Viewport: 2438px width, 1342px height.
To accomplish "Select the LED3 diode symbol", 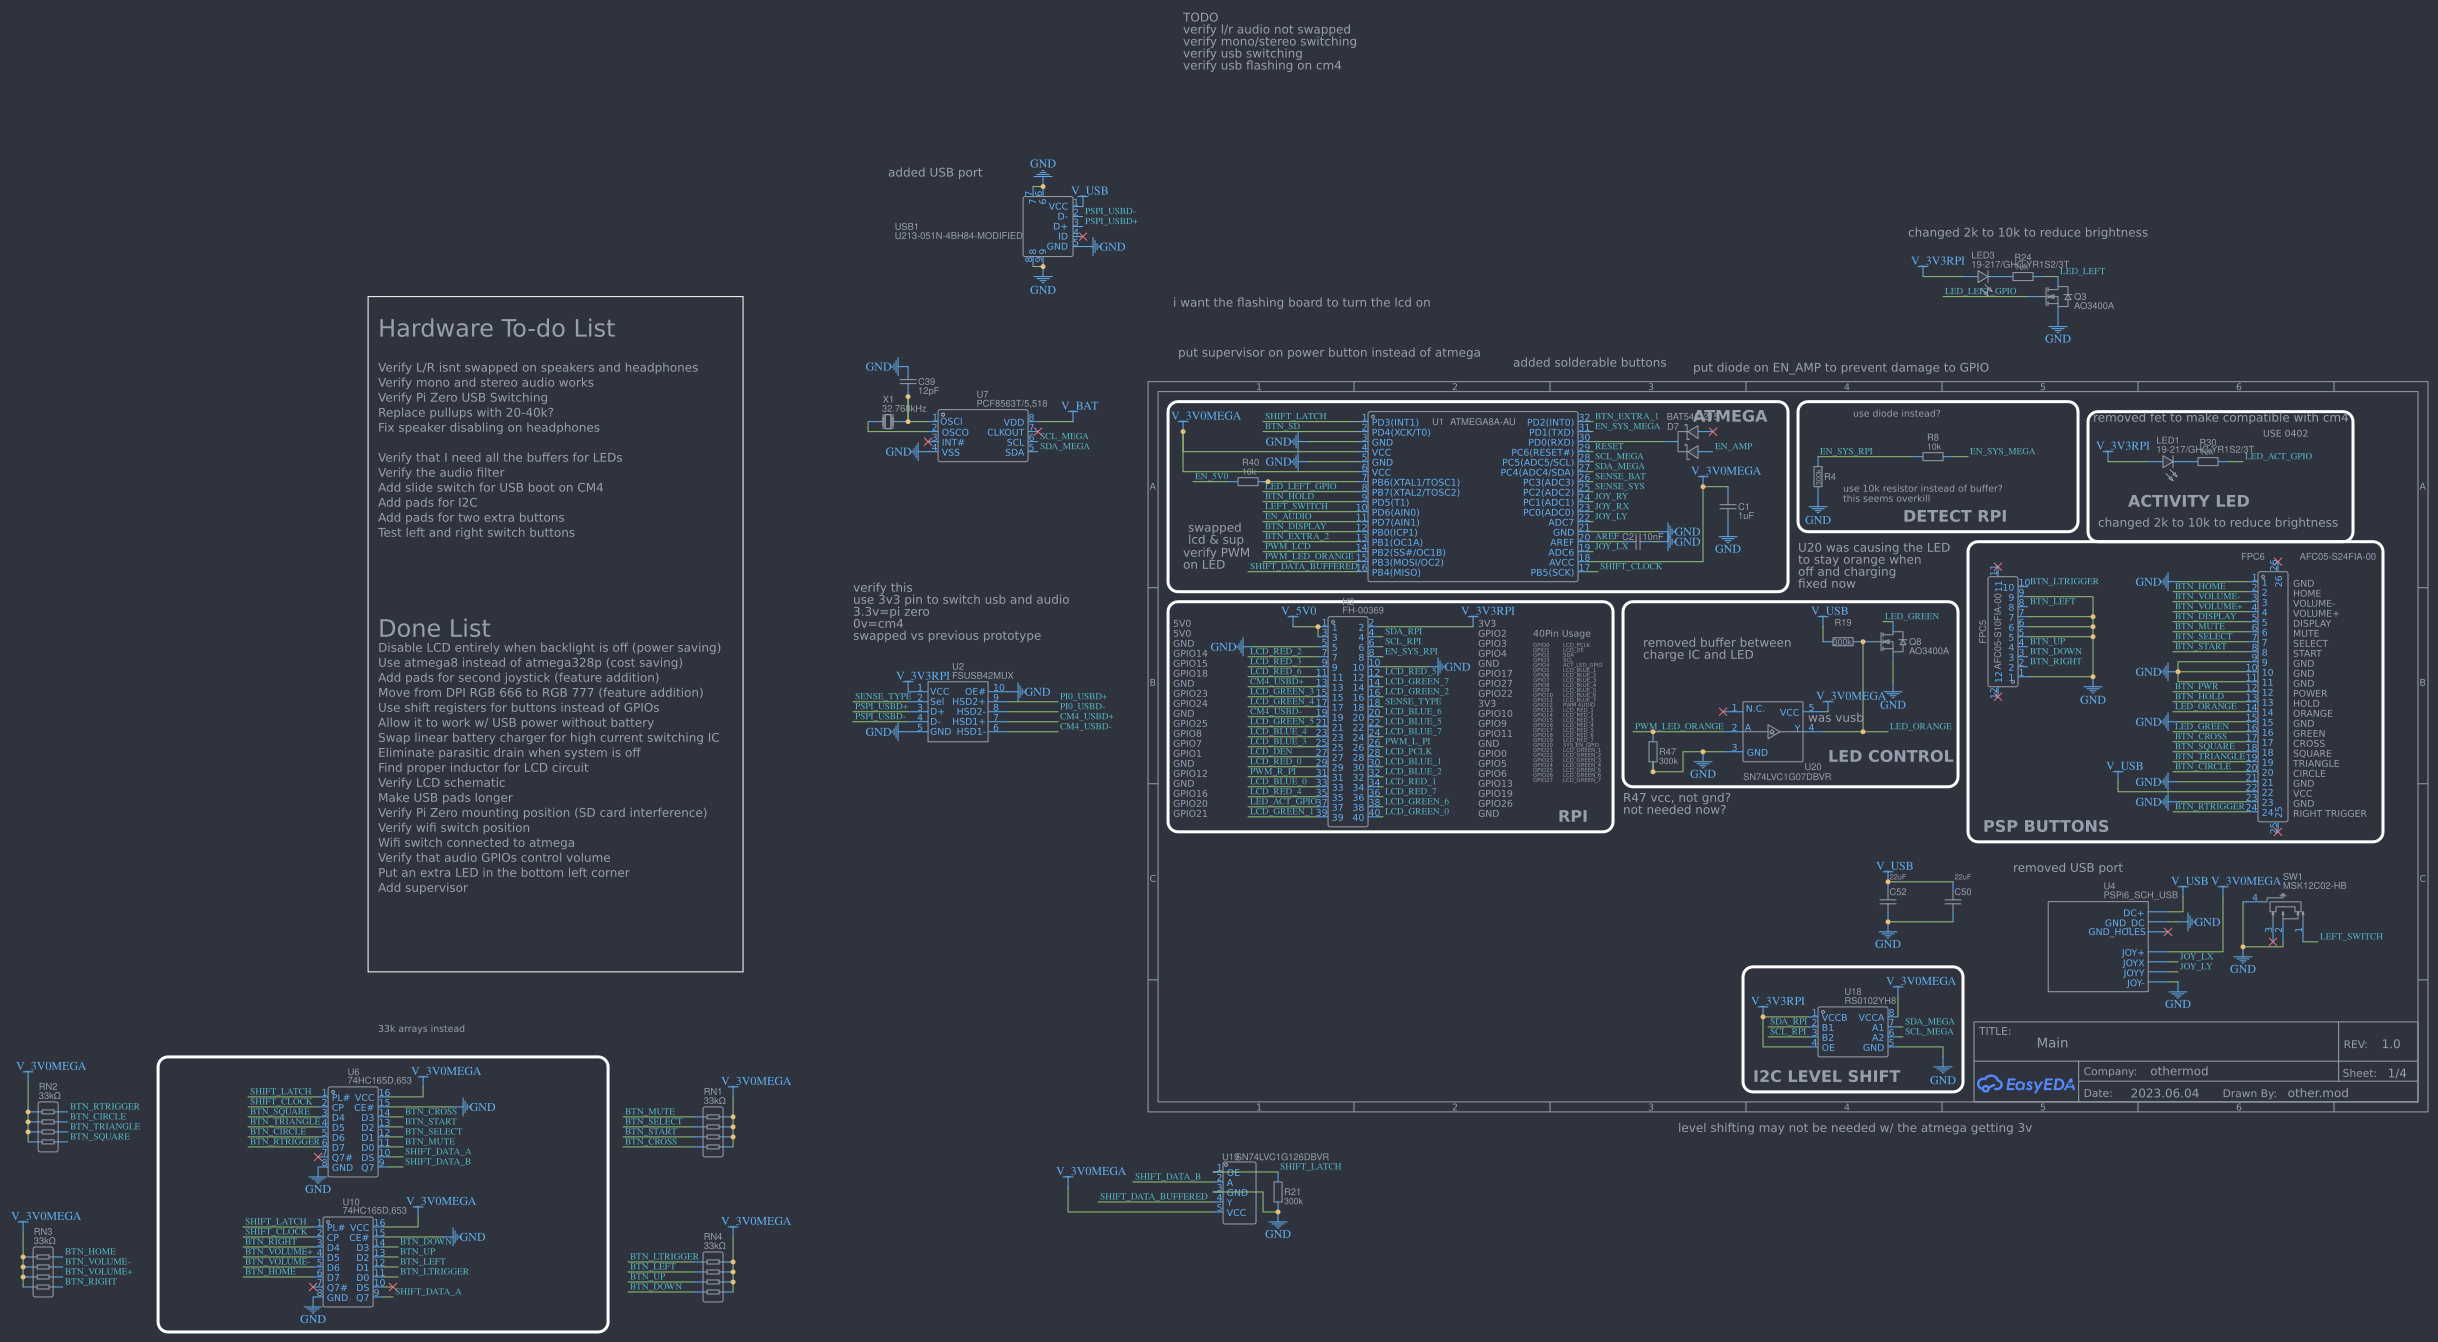I will 1982,277.
